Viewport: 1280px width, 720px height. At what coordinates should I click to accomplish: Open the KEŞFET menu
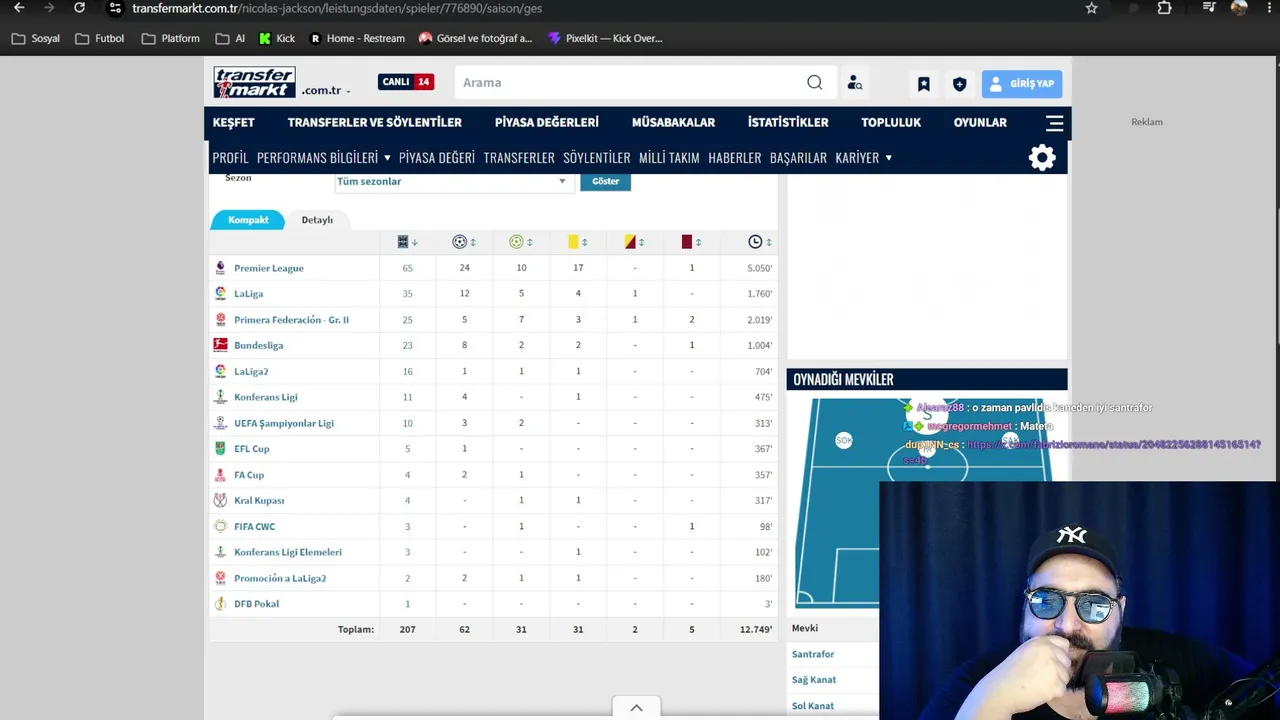(234, 122)
